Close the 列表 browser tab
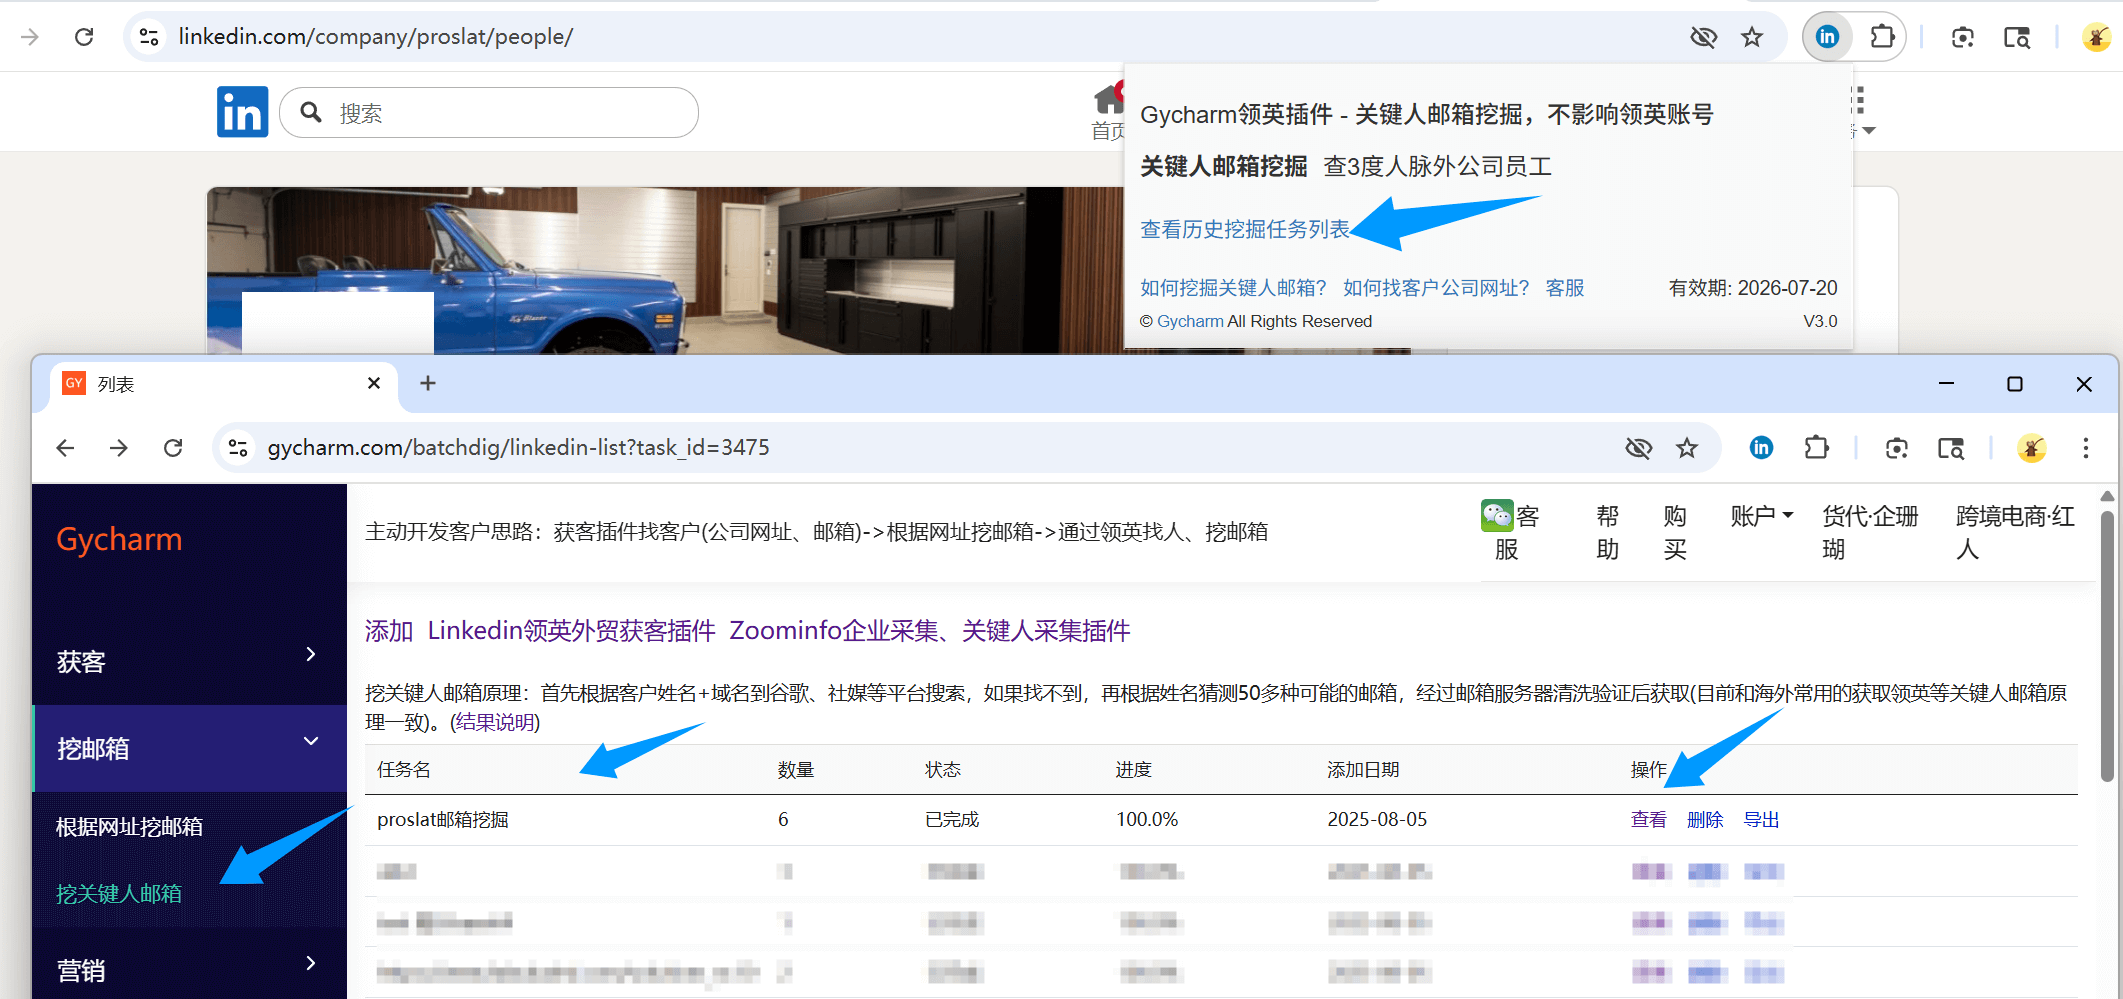2123x999 pixels. [374, 383]
